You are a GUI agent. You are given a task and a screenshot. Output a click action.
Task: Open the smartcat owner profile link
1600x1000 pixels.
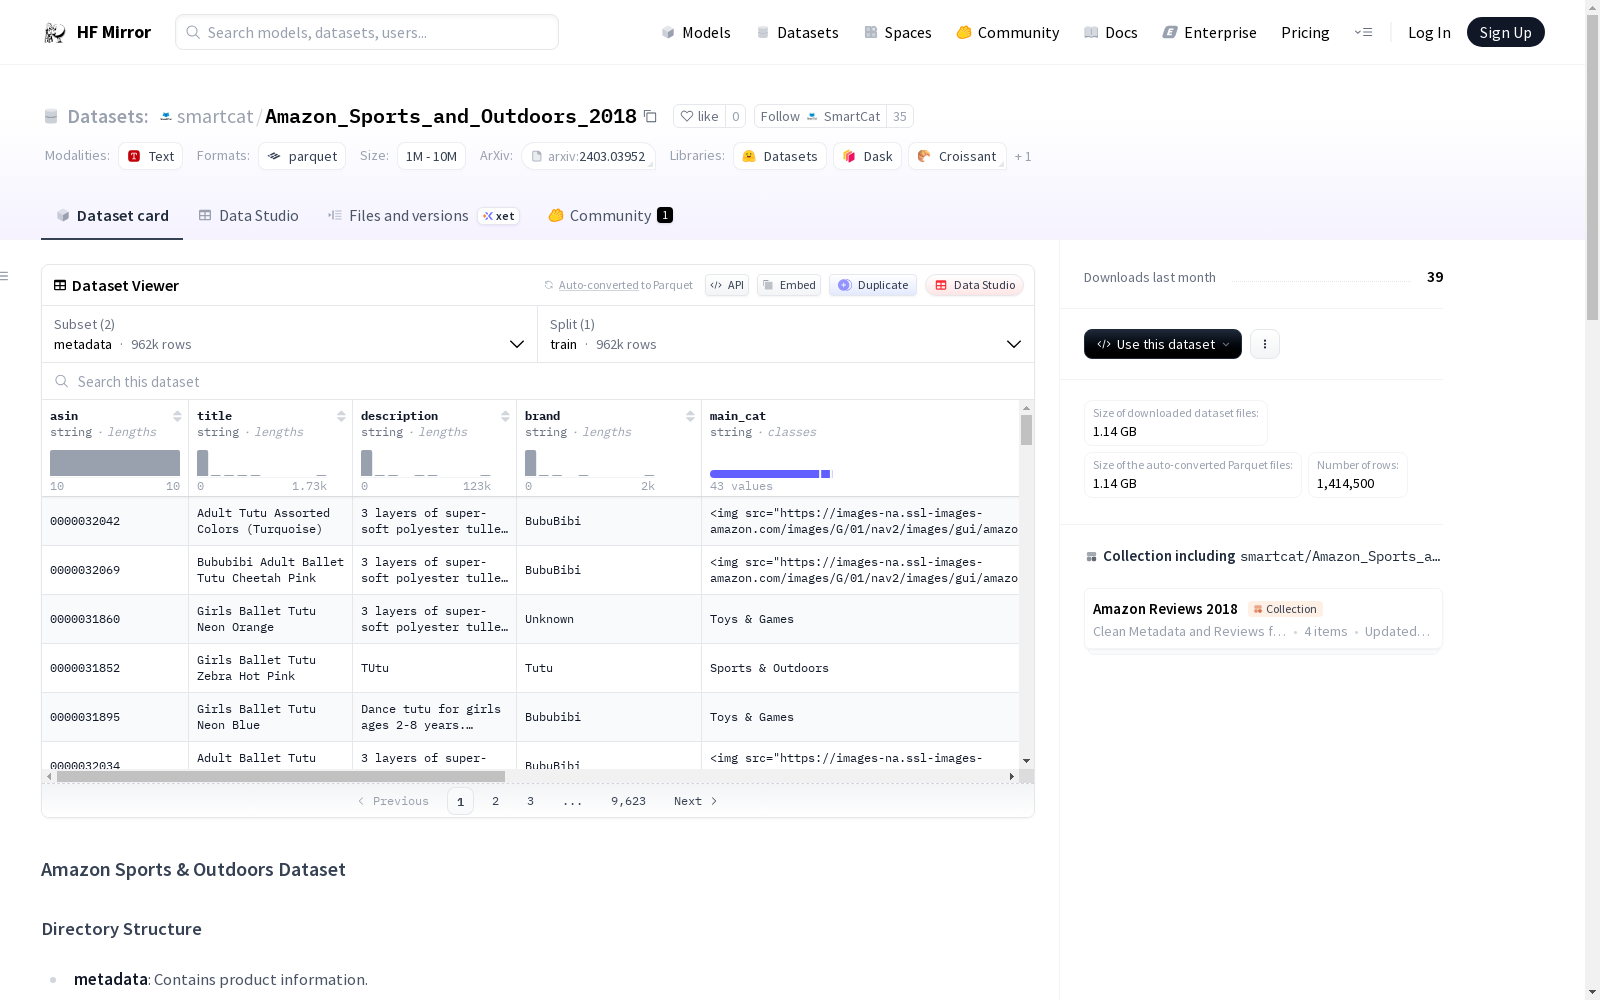tap(215, 117)
